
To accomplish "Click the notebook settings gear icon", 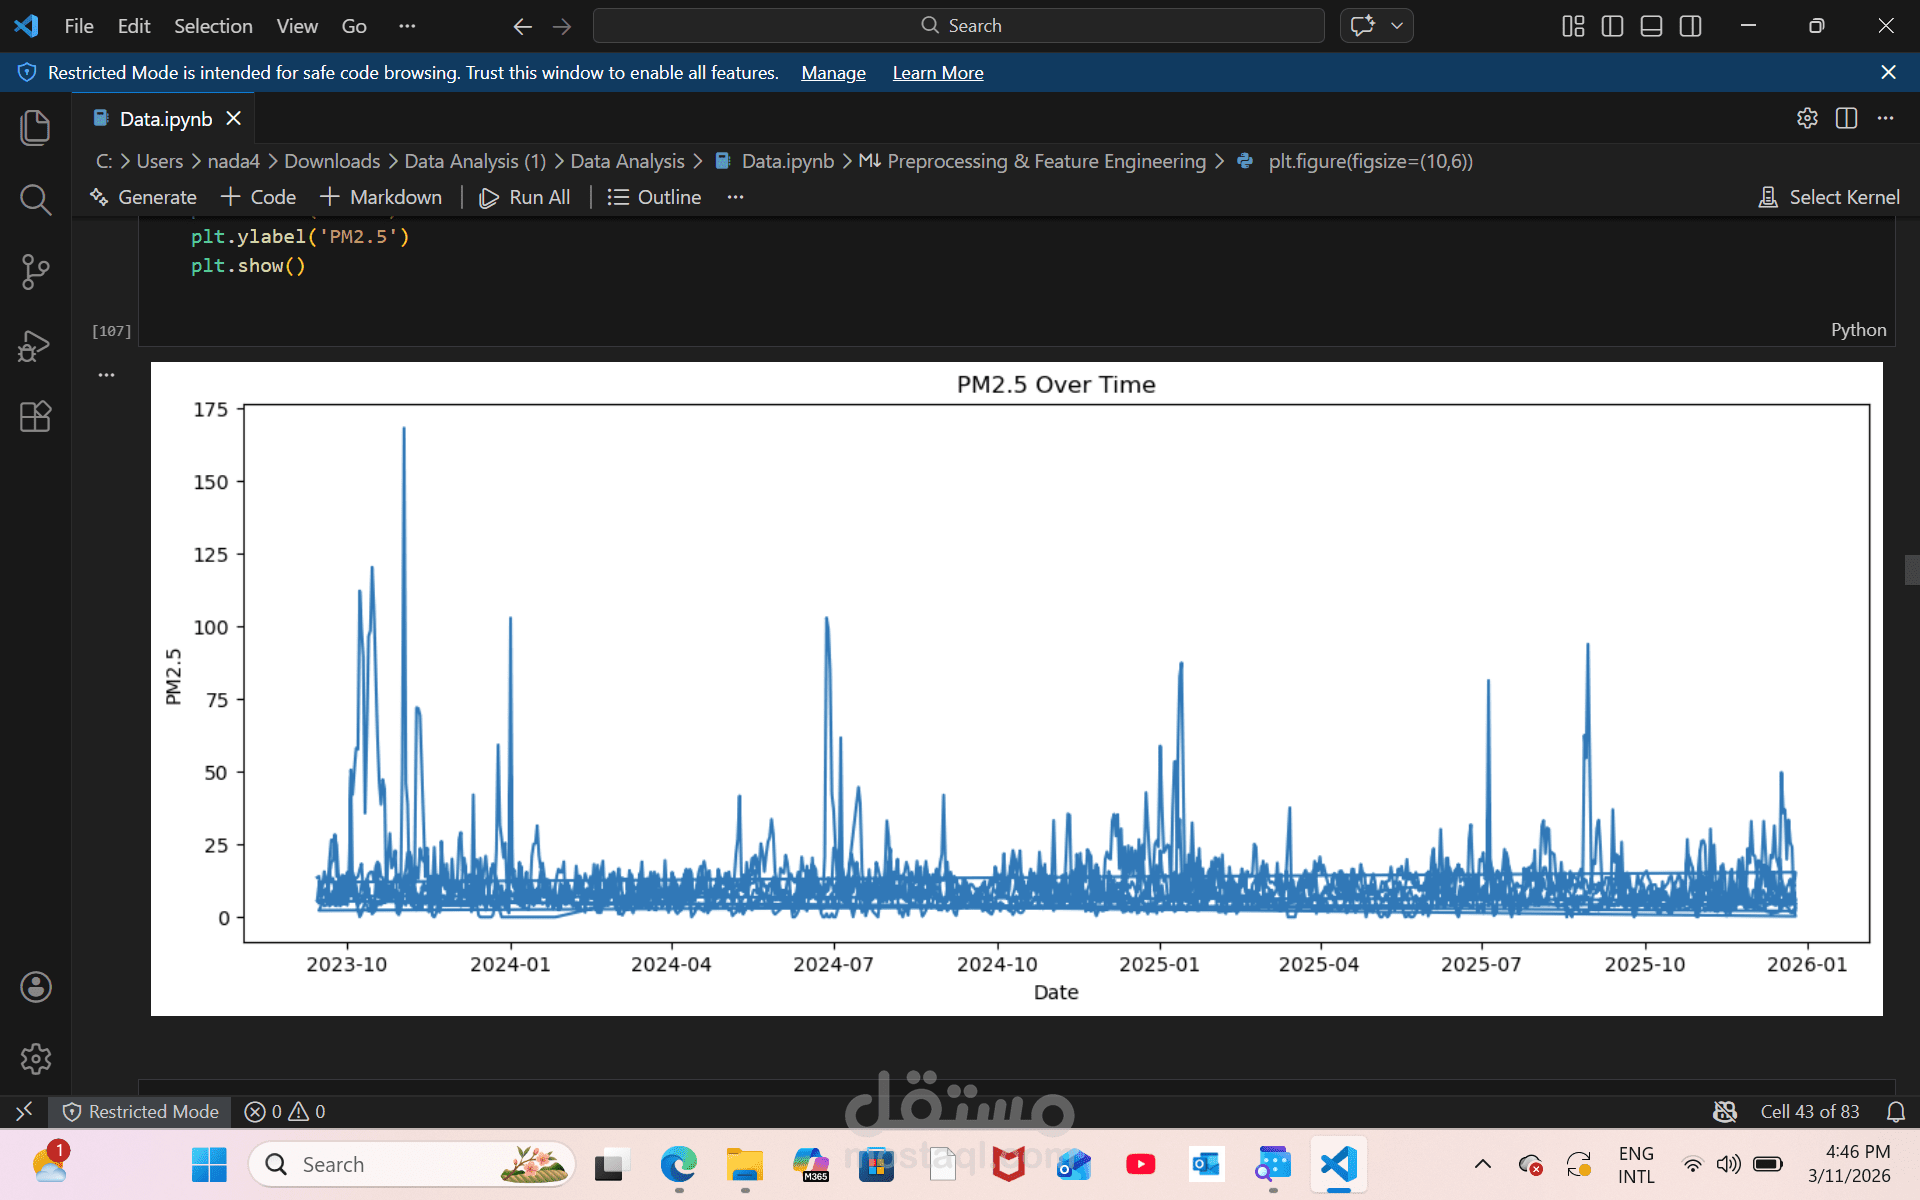I will pos(1806,118).
